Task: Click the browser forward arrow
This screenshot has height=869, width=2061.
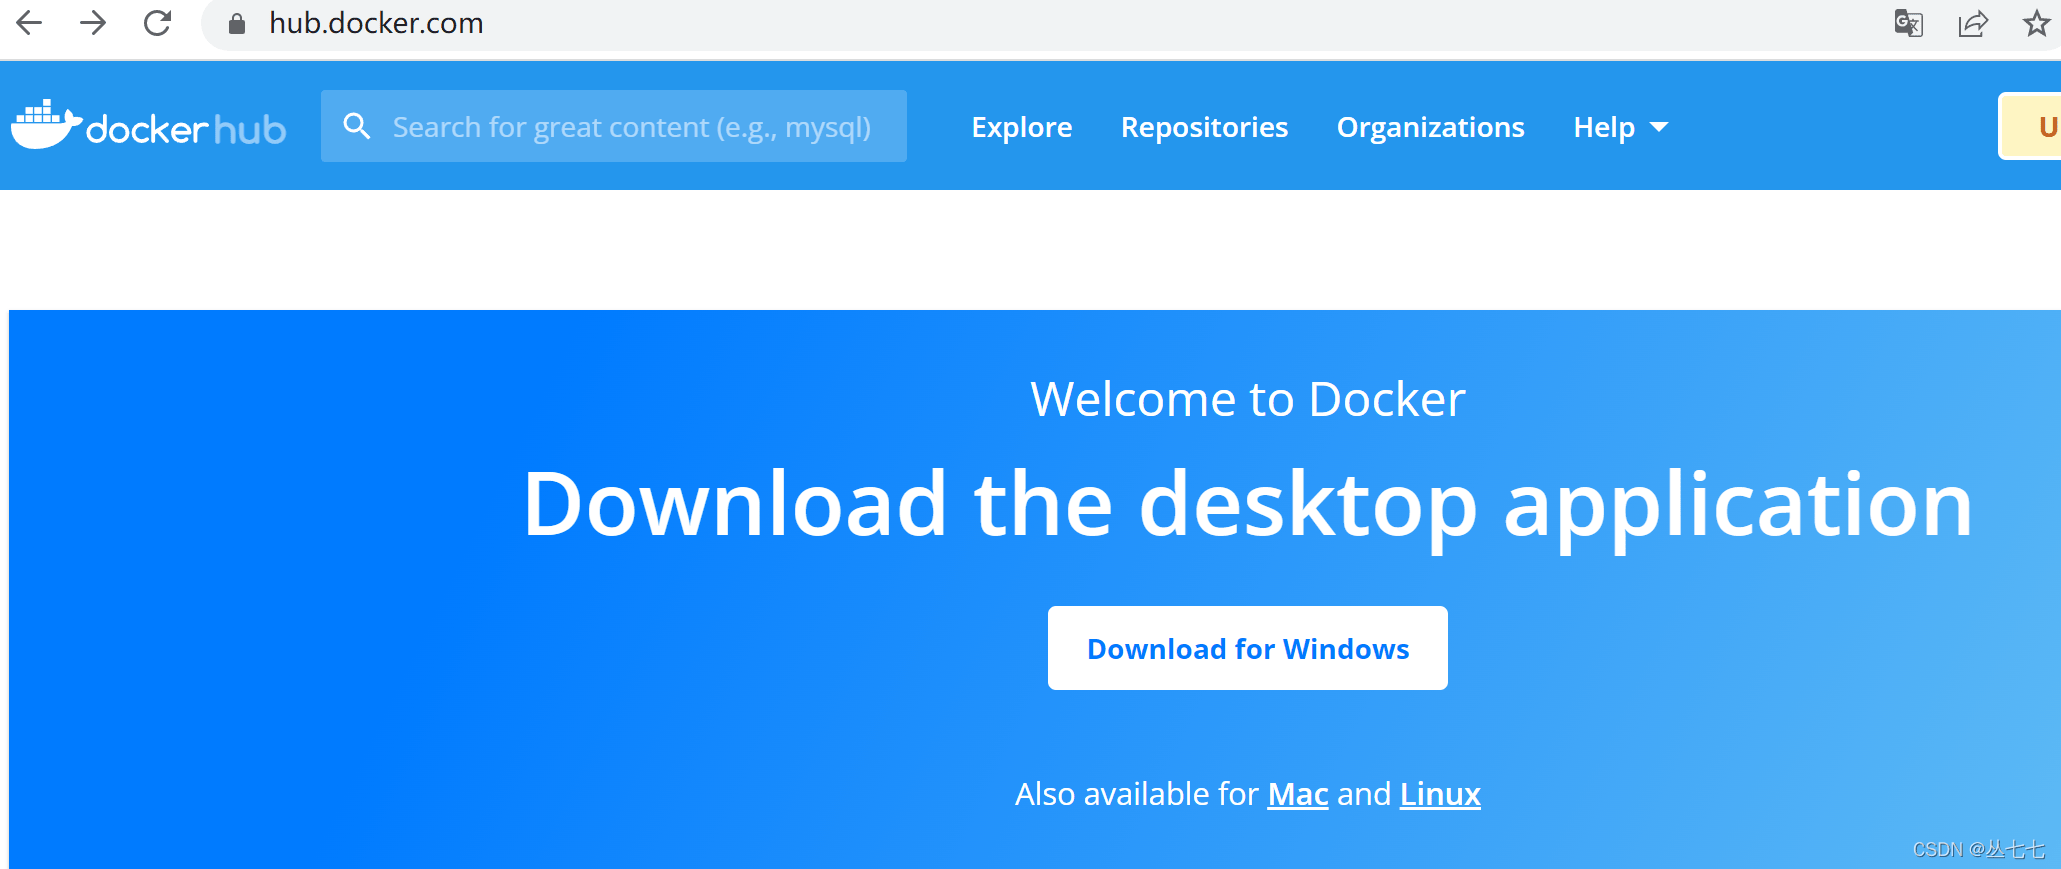Action: 93,23
